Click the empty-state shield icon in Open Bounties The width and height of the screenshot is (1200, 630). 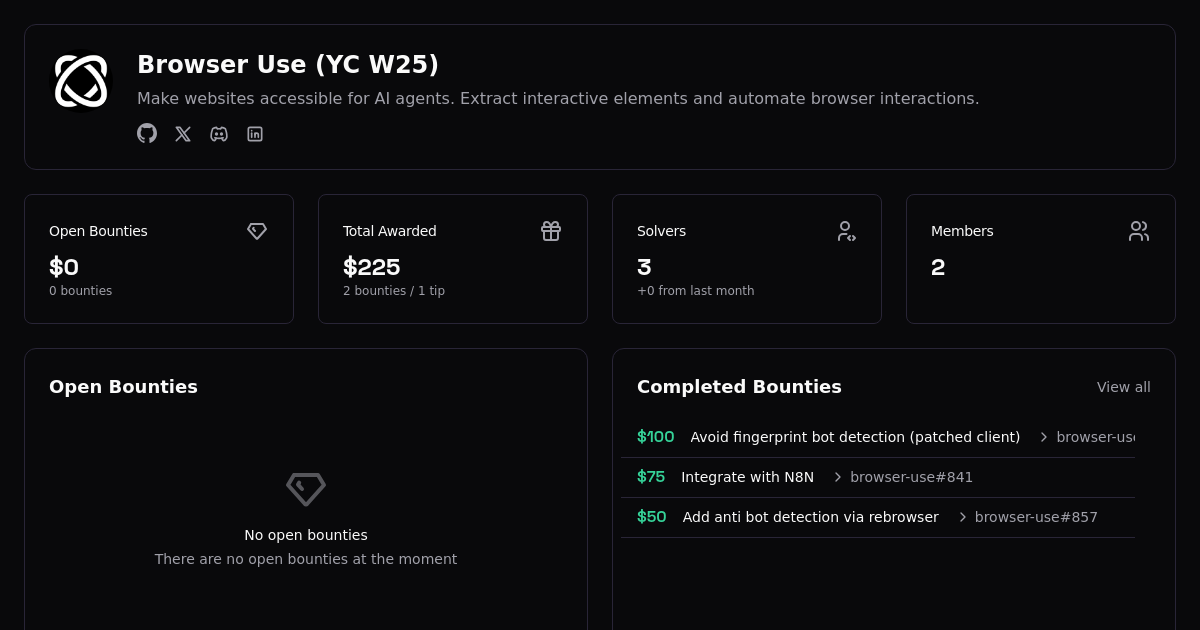coord(306,489)
